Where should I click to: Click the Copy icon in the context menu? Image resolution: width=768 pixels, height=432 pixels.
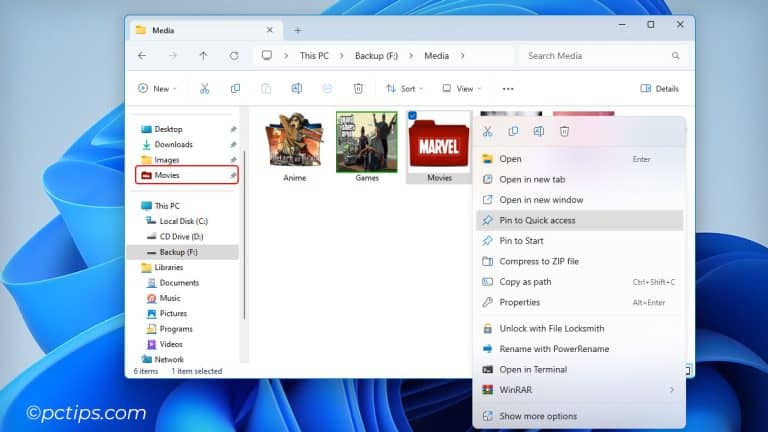(x=513, y=131)
